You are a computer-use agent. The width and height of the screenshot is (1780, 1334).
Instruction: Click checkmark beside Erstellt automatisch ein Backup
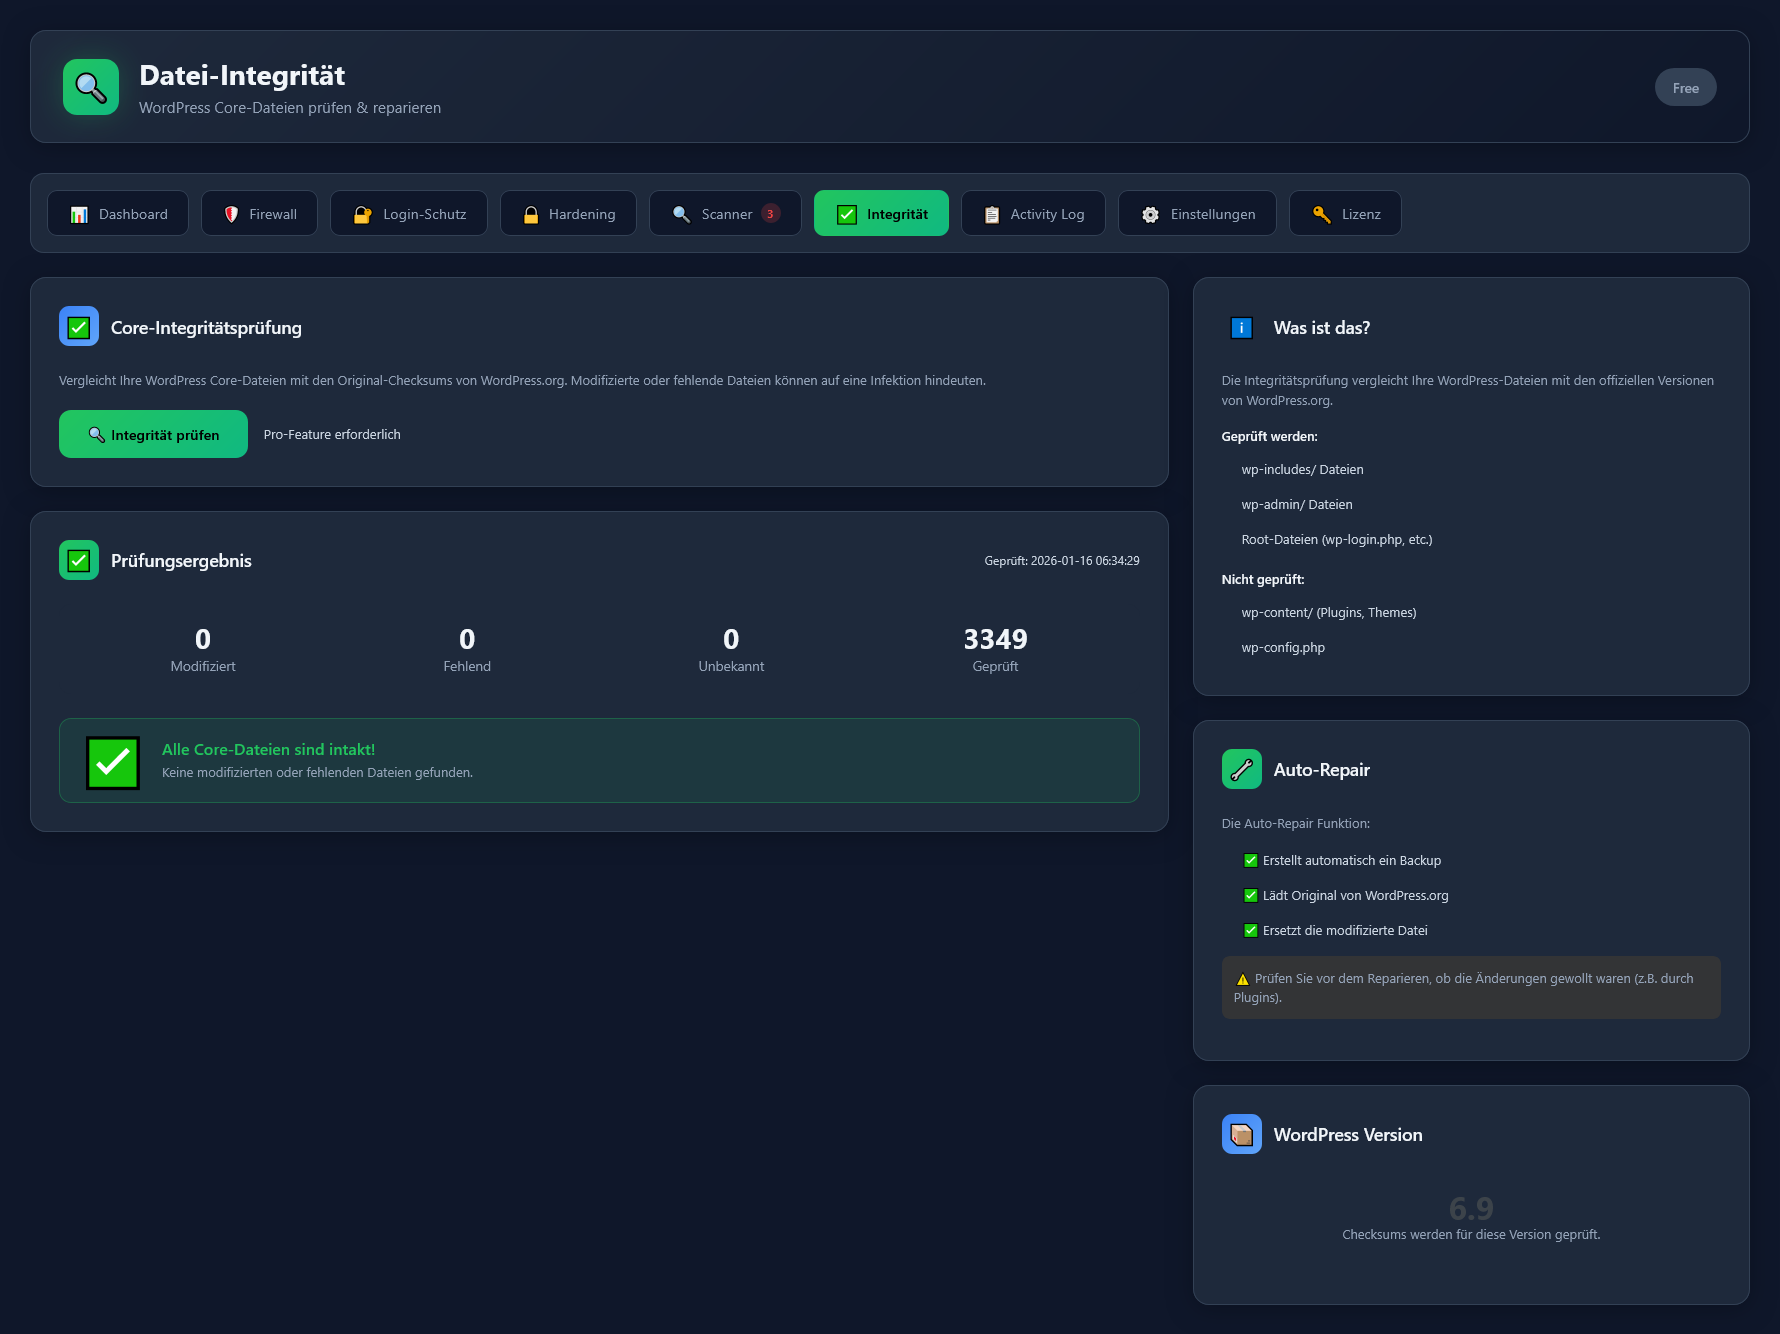1250,861
